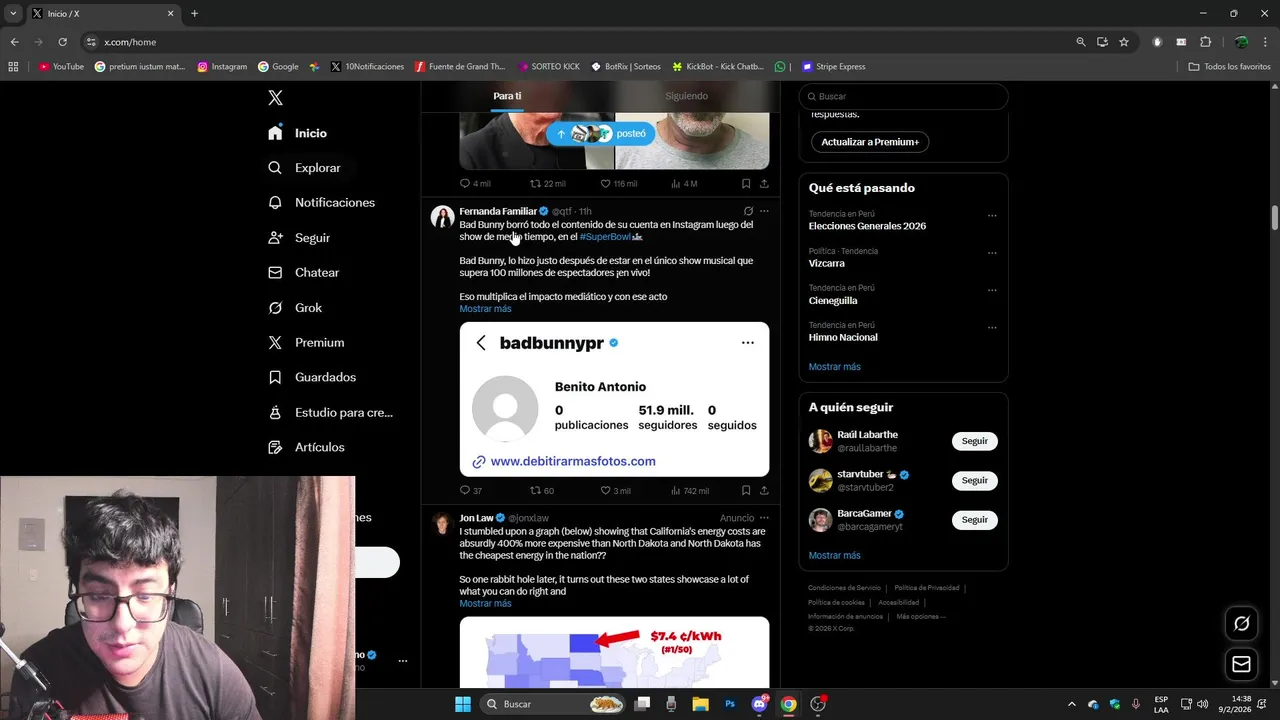The width and height of the screenshot is (1280, 720).
Task: Open Notificaciones in sidebar
Action: (322, 202)
